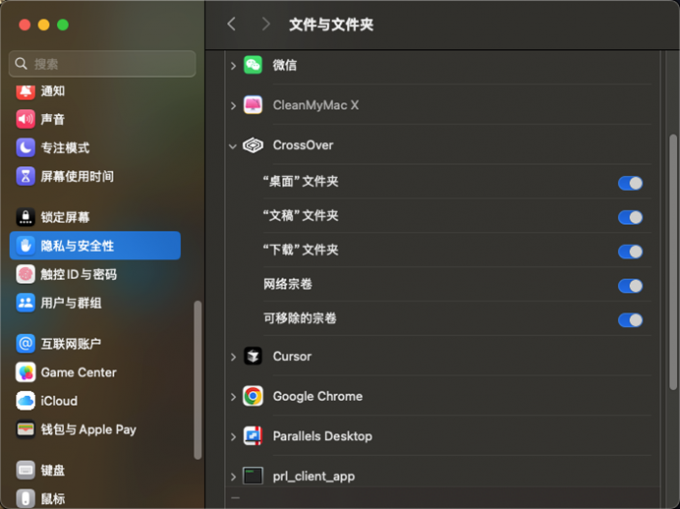Select 锁定屏幕 in sidebar
The width and height of the screenshot is (680, 509).
coord(95,217)
